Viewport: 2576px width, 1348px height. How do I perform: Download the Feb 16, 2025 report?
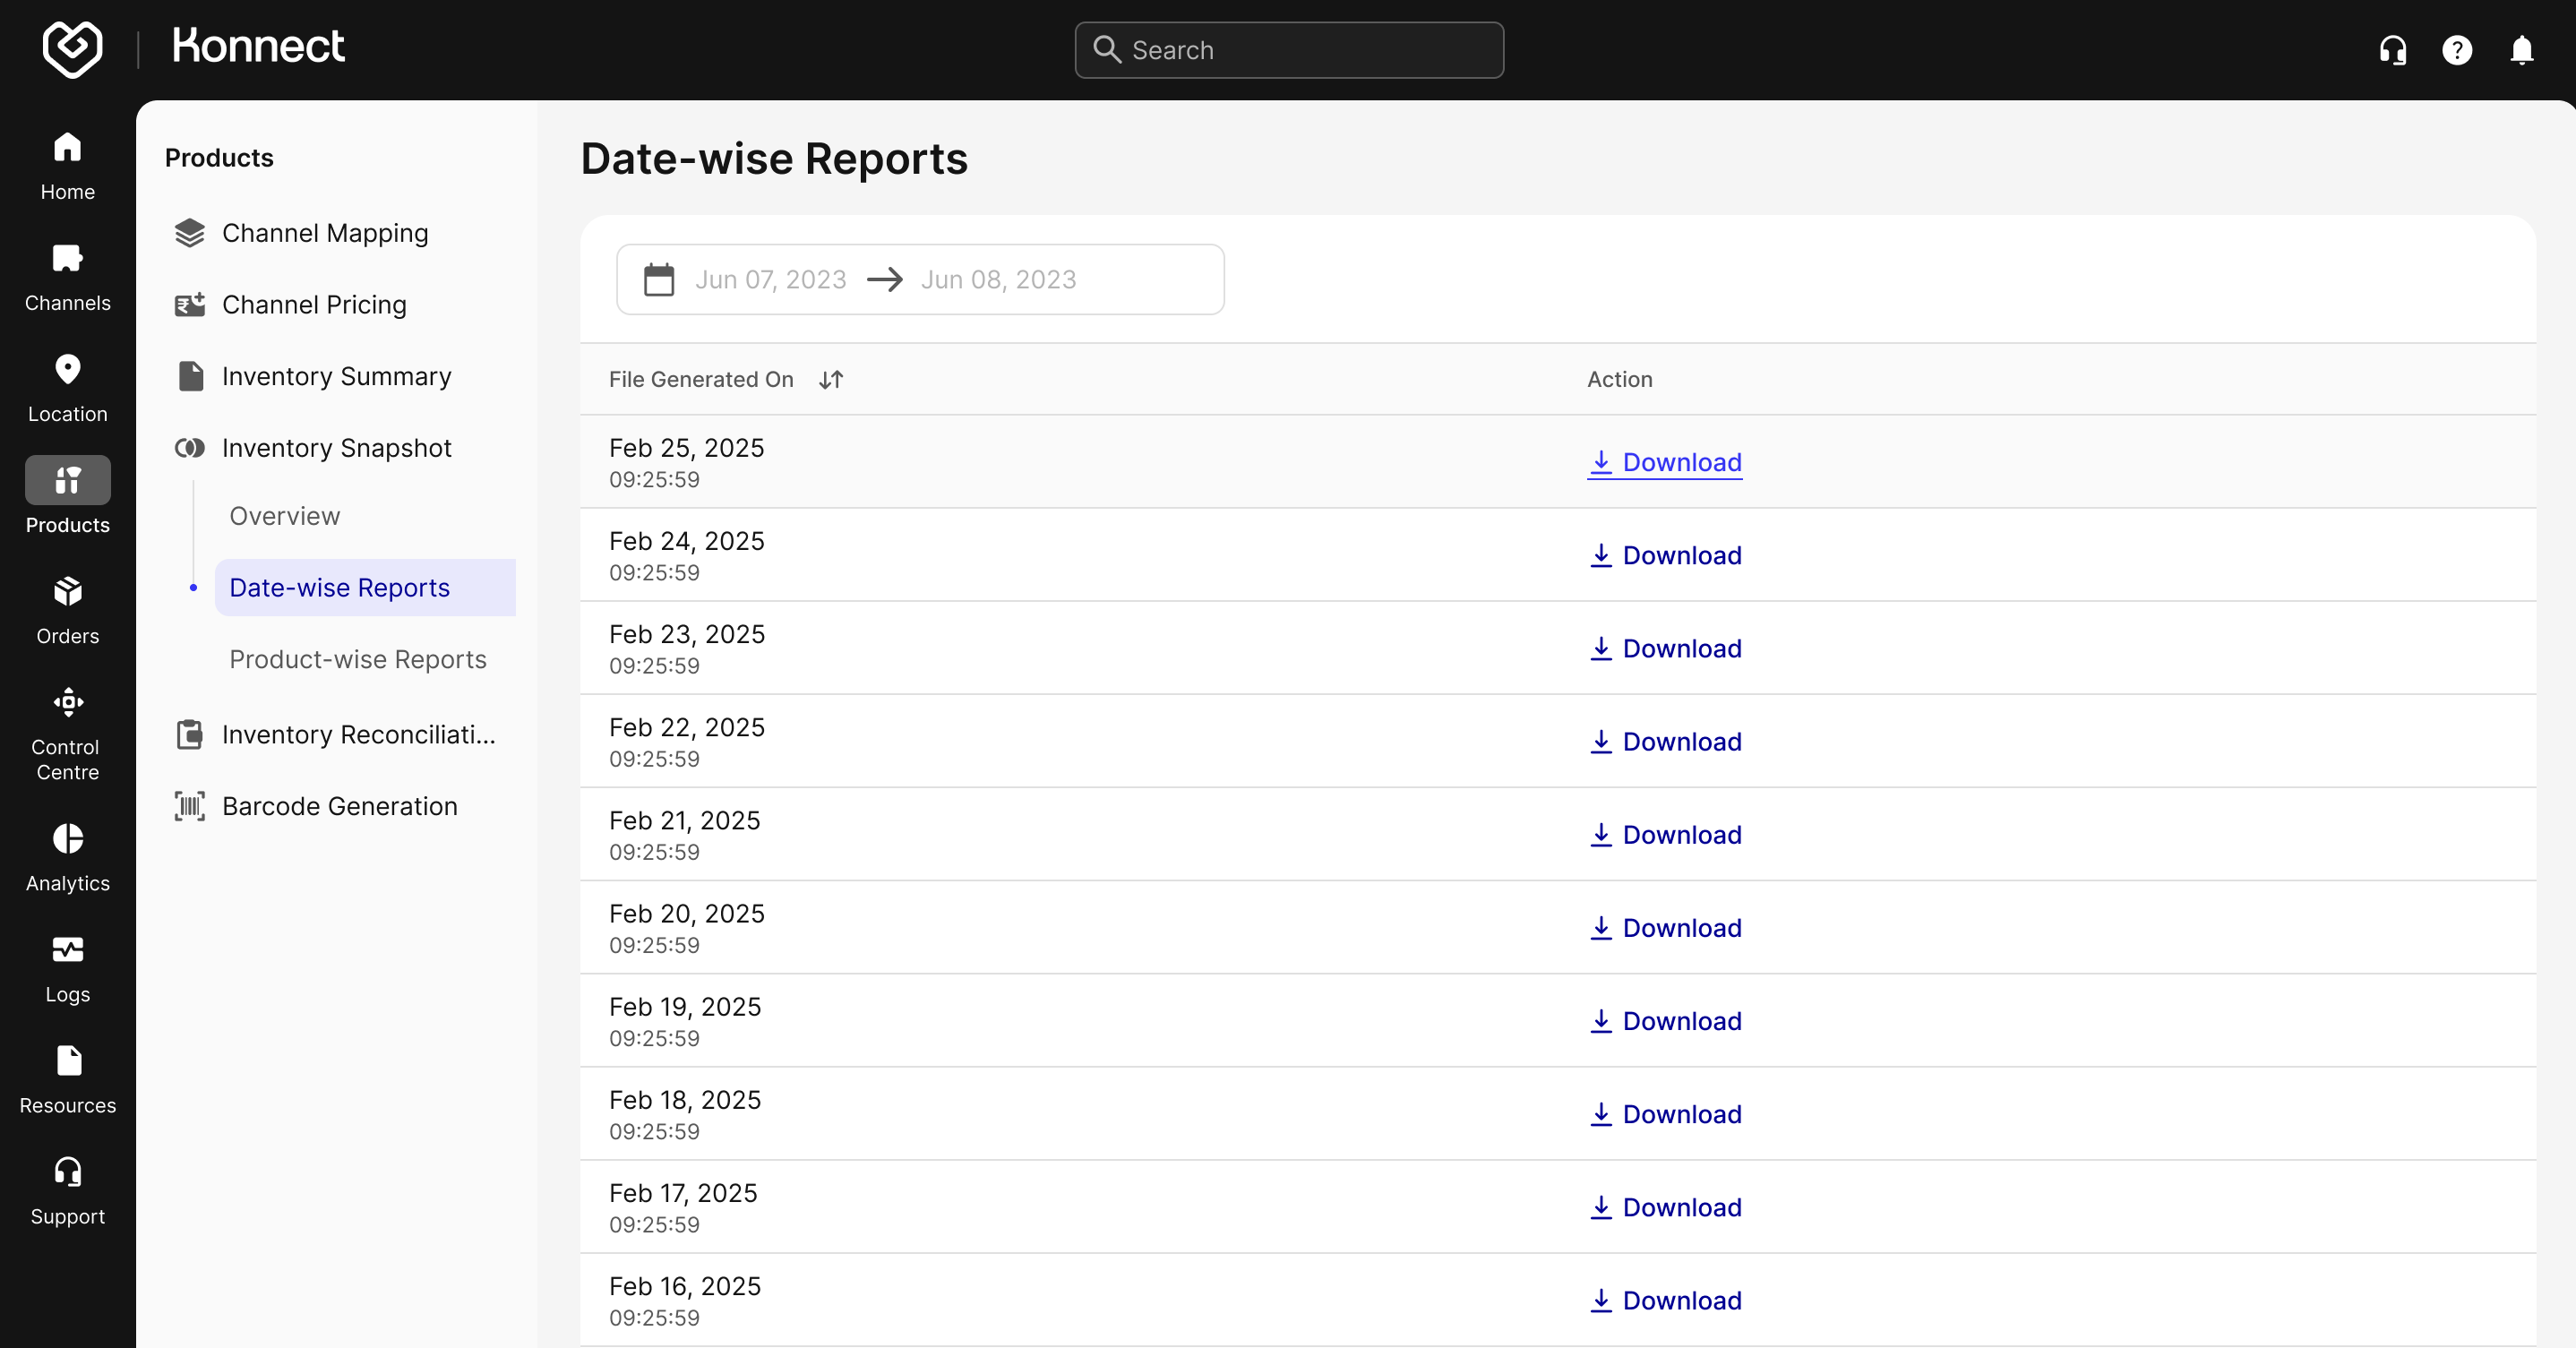[1665, 1300]
